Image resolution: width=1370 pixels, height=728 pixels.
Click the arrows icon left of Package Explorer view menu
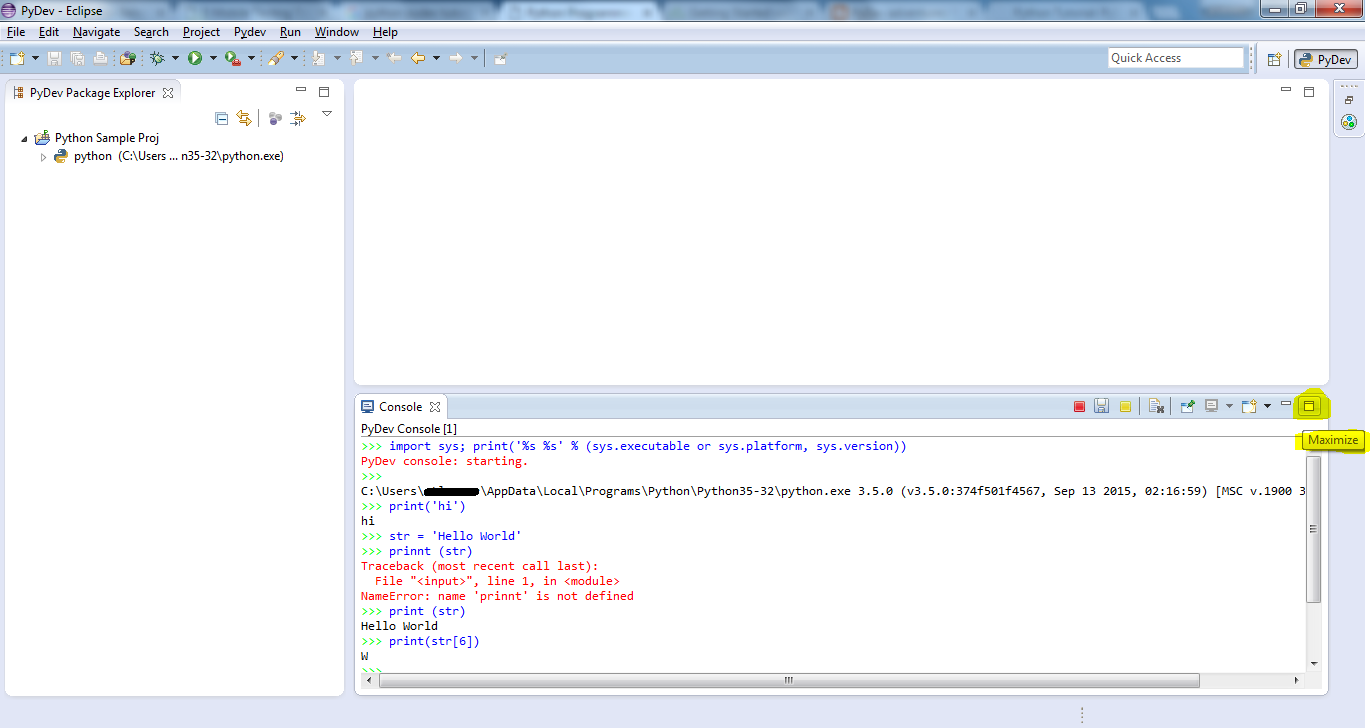[297, 119]
